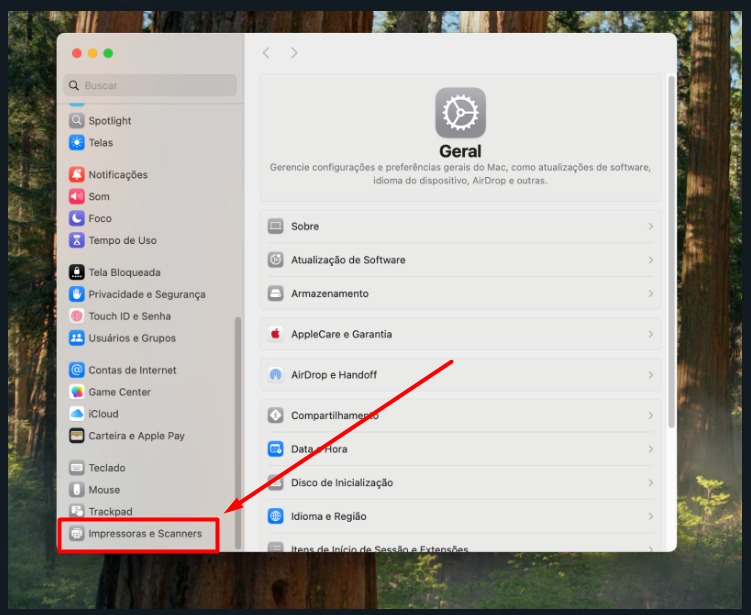The image size is (751, 615).
Task: Click the Tempo de Uso hourglass icon
Action: tap(77, 241)
